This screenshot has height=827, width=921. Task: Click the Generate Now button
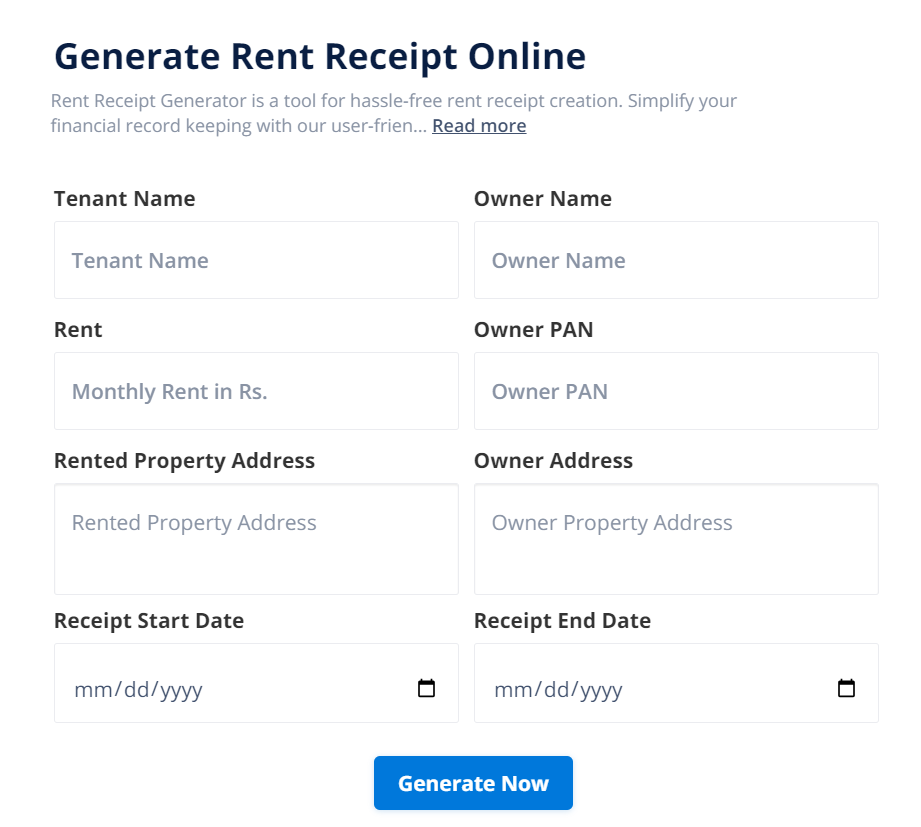(x=473, y=783)
